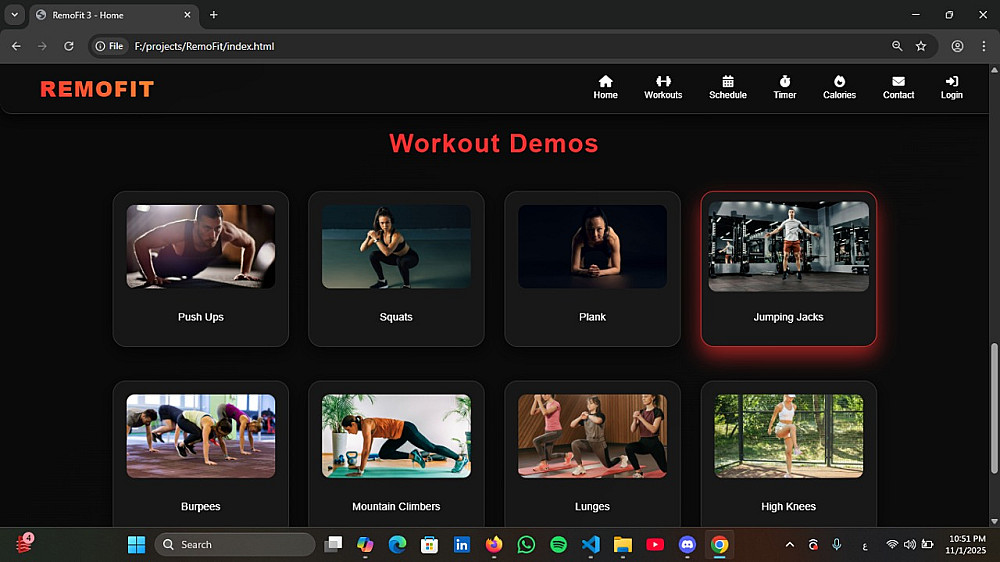This screenshot has height=562, width=1000.
Task: Open the Calories flame icon
Action: (x=839, y=82)
